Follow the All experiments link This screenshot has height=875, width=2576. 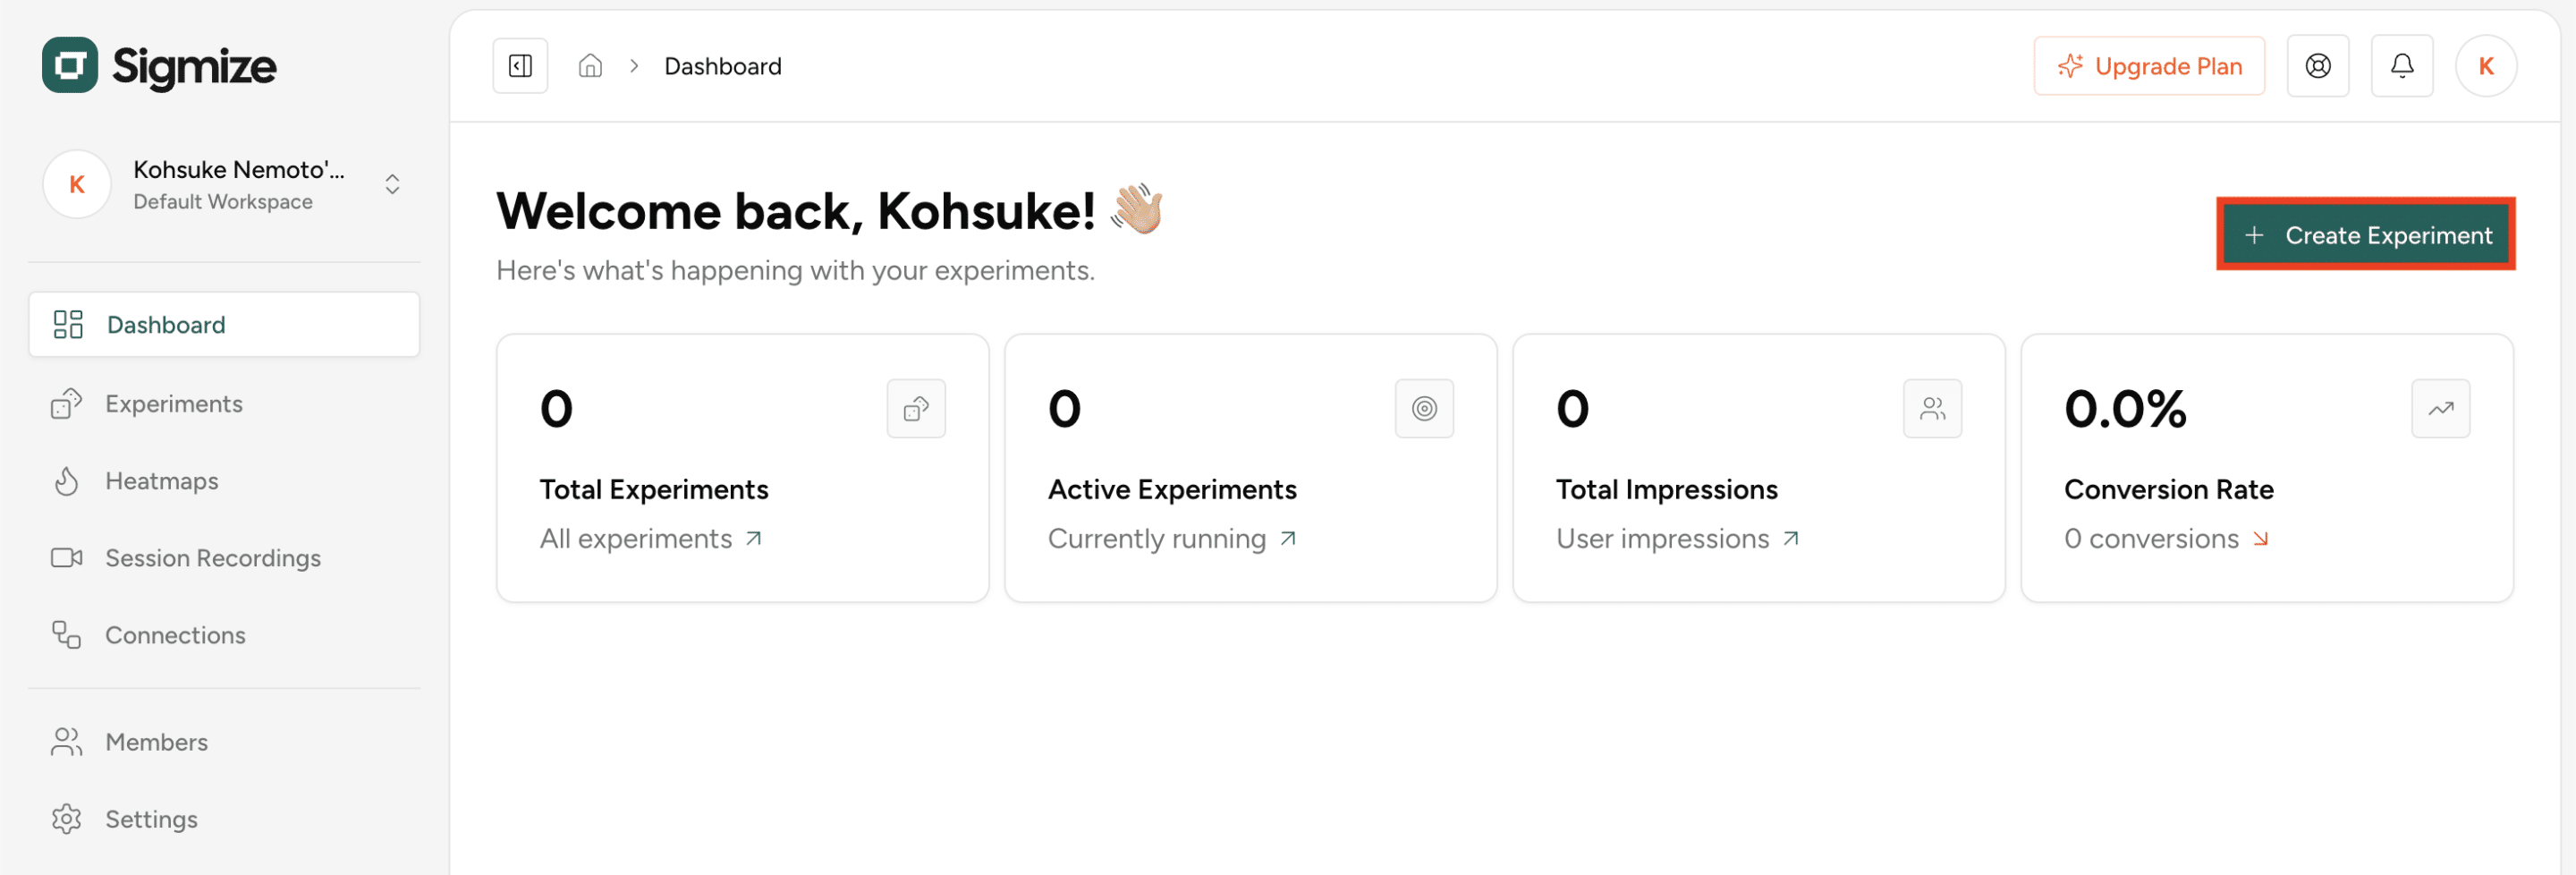651,539
